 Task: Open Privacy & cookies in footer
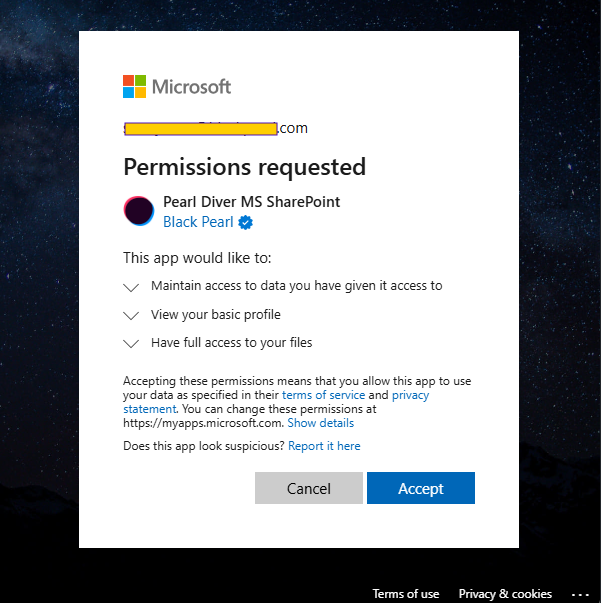click(505, 594)
